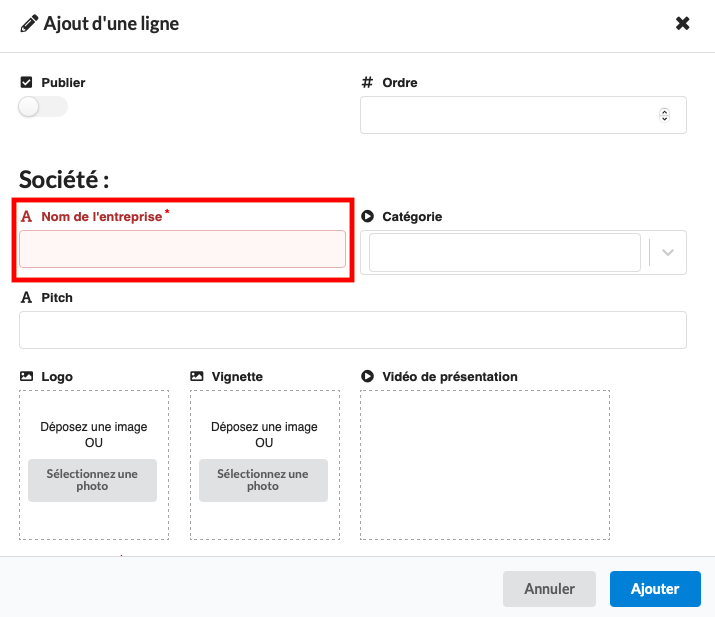Click the image icon beside Vignette
The width and height of the screenshot is (715, 617).
(x=197, y=377)
